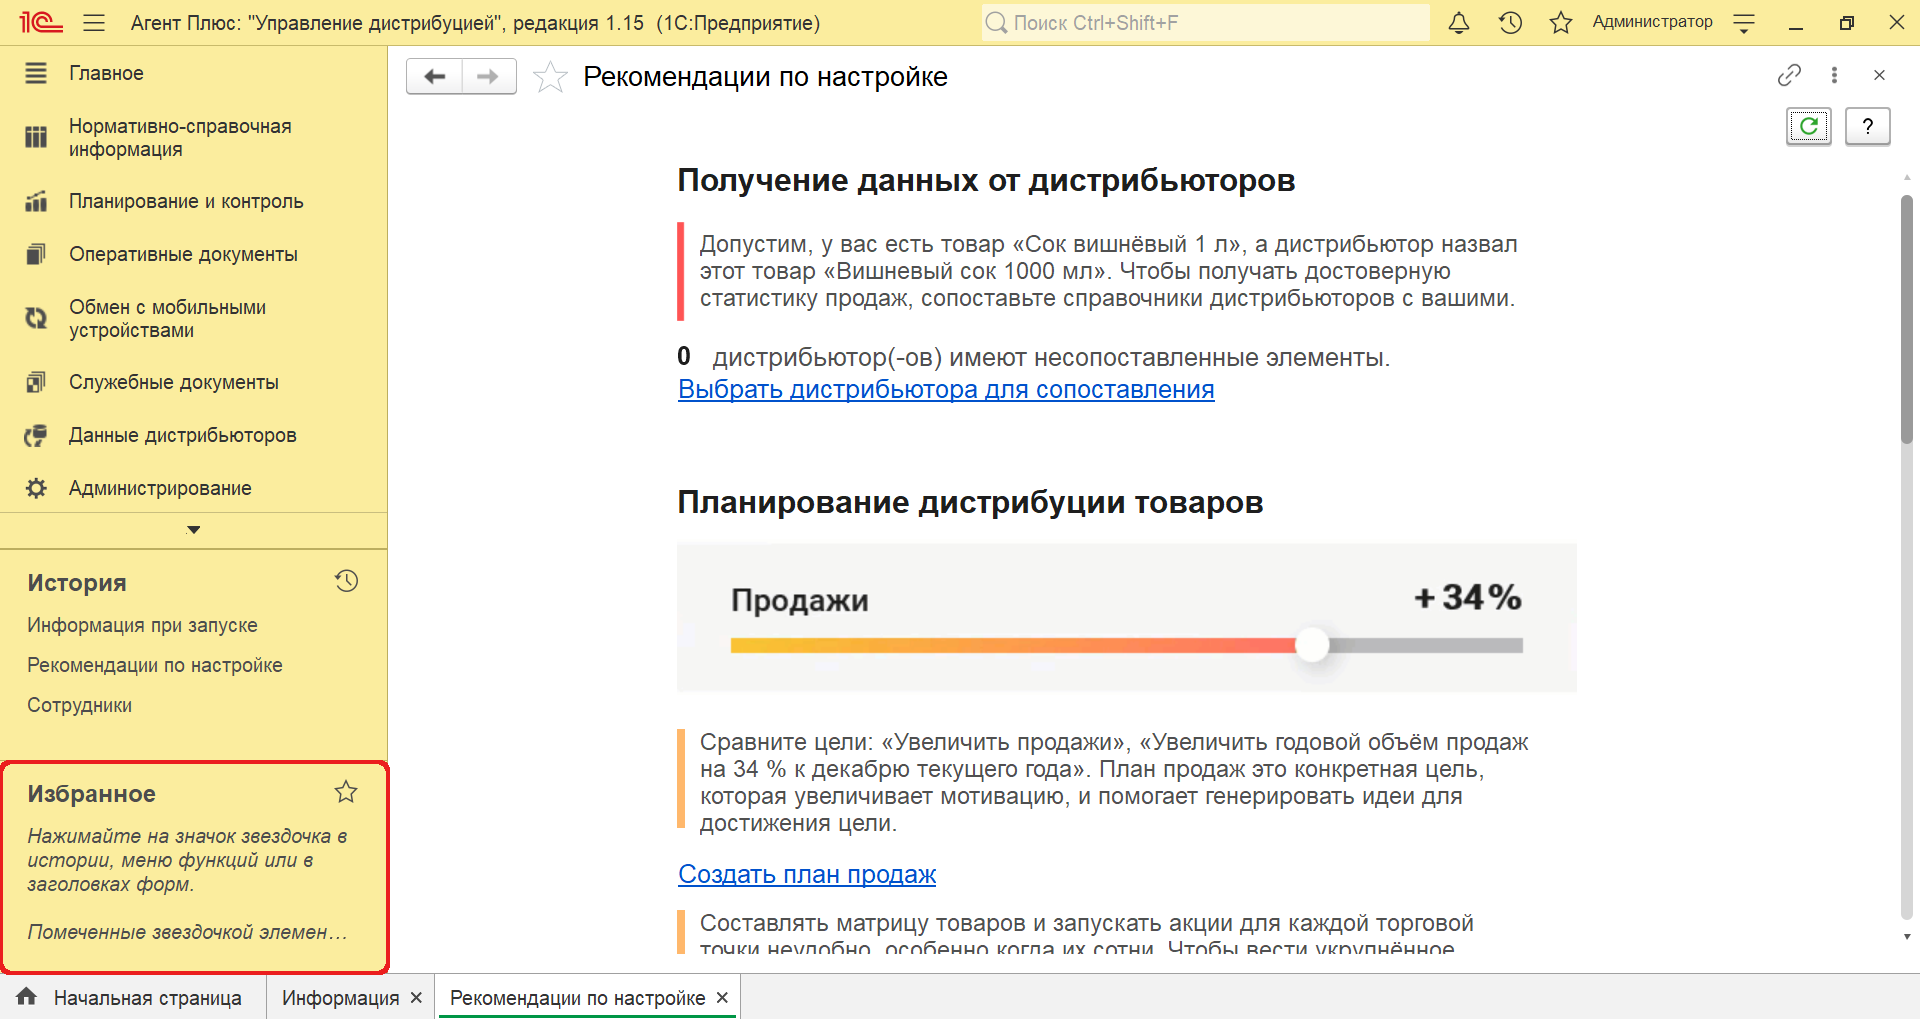Switch to the Информация tab

click(340, 998)
